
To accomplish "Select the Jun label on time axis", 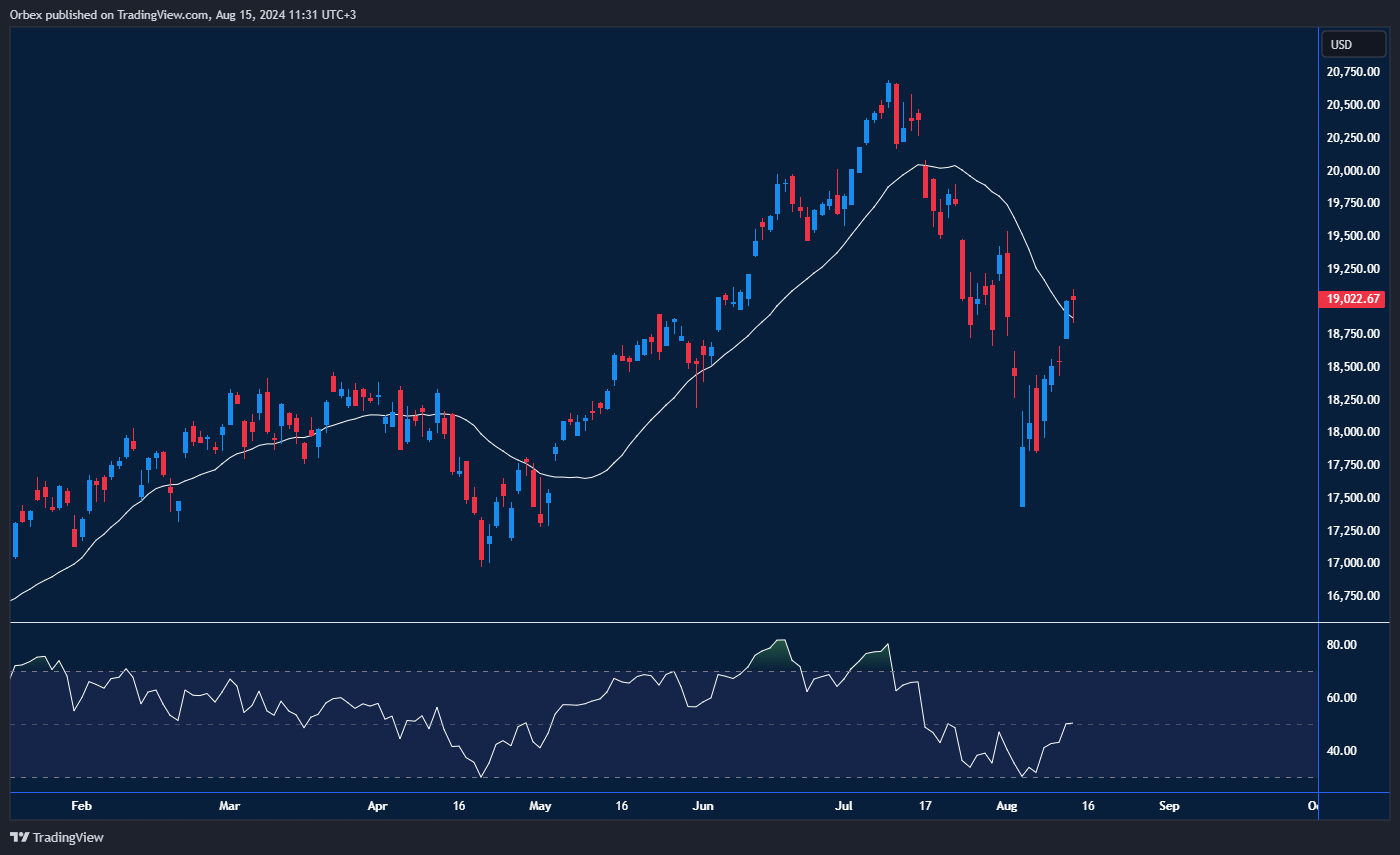I will tap(703, 805).
